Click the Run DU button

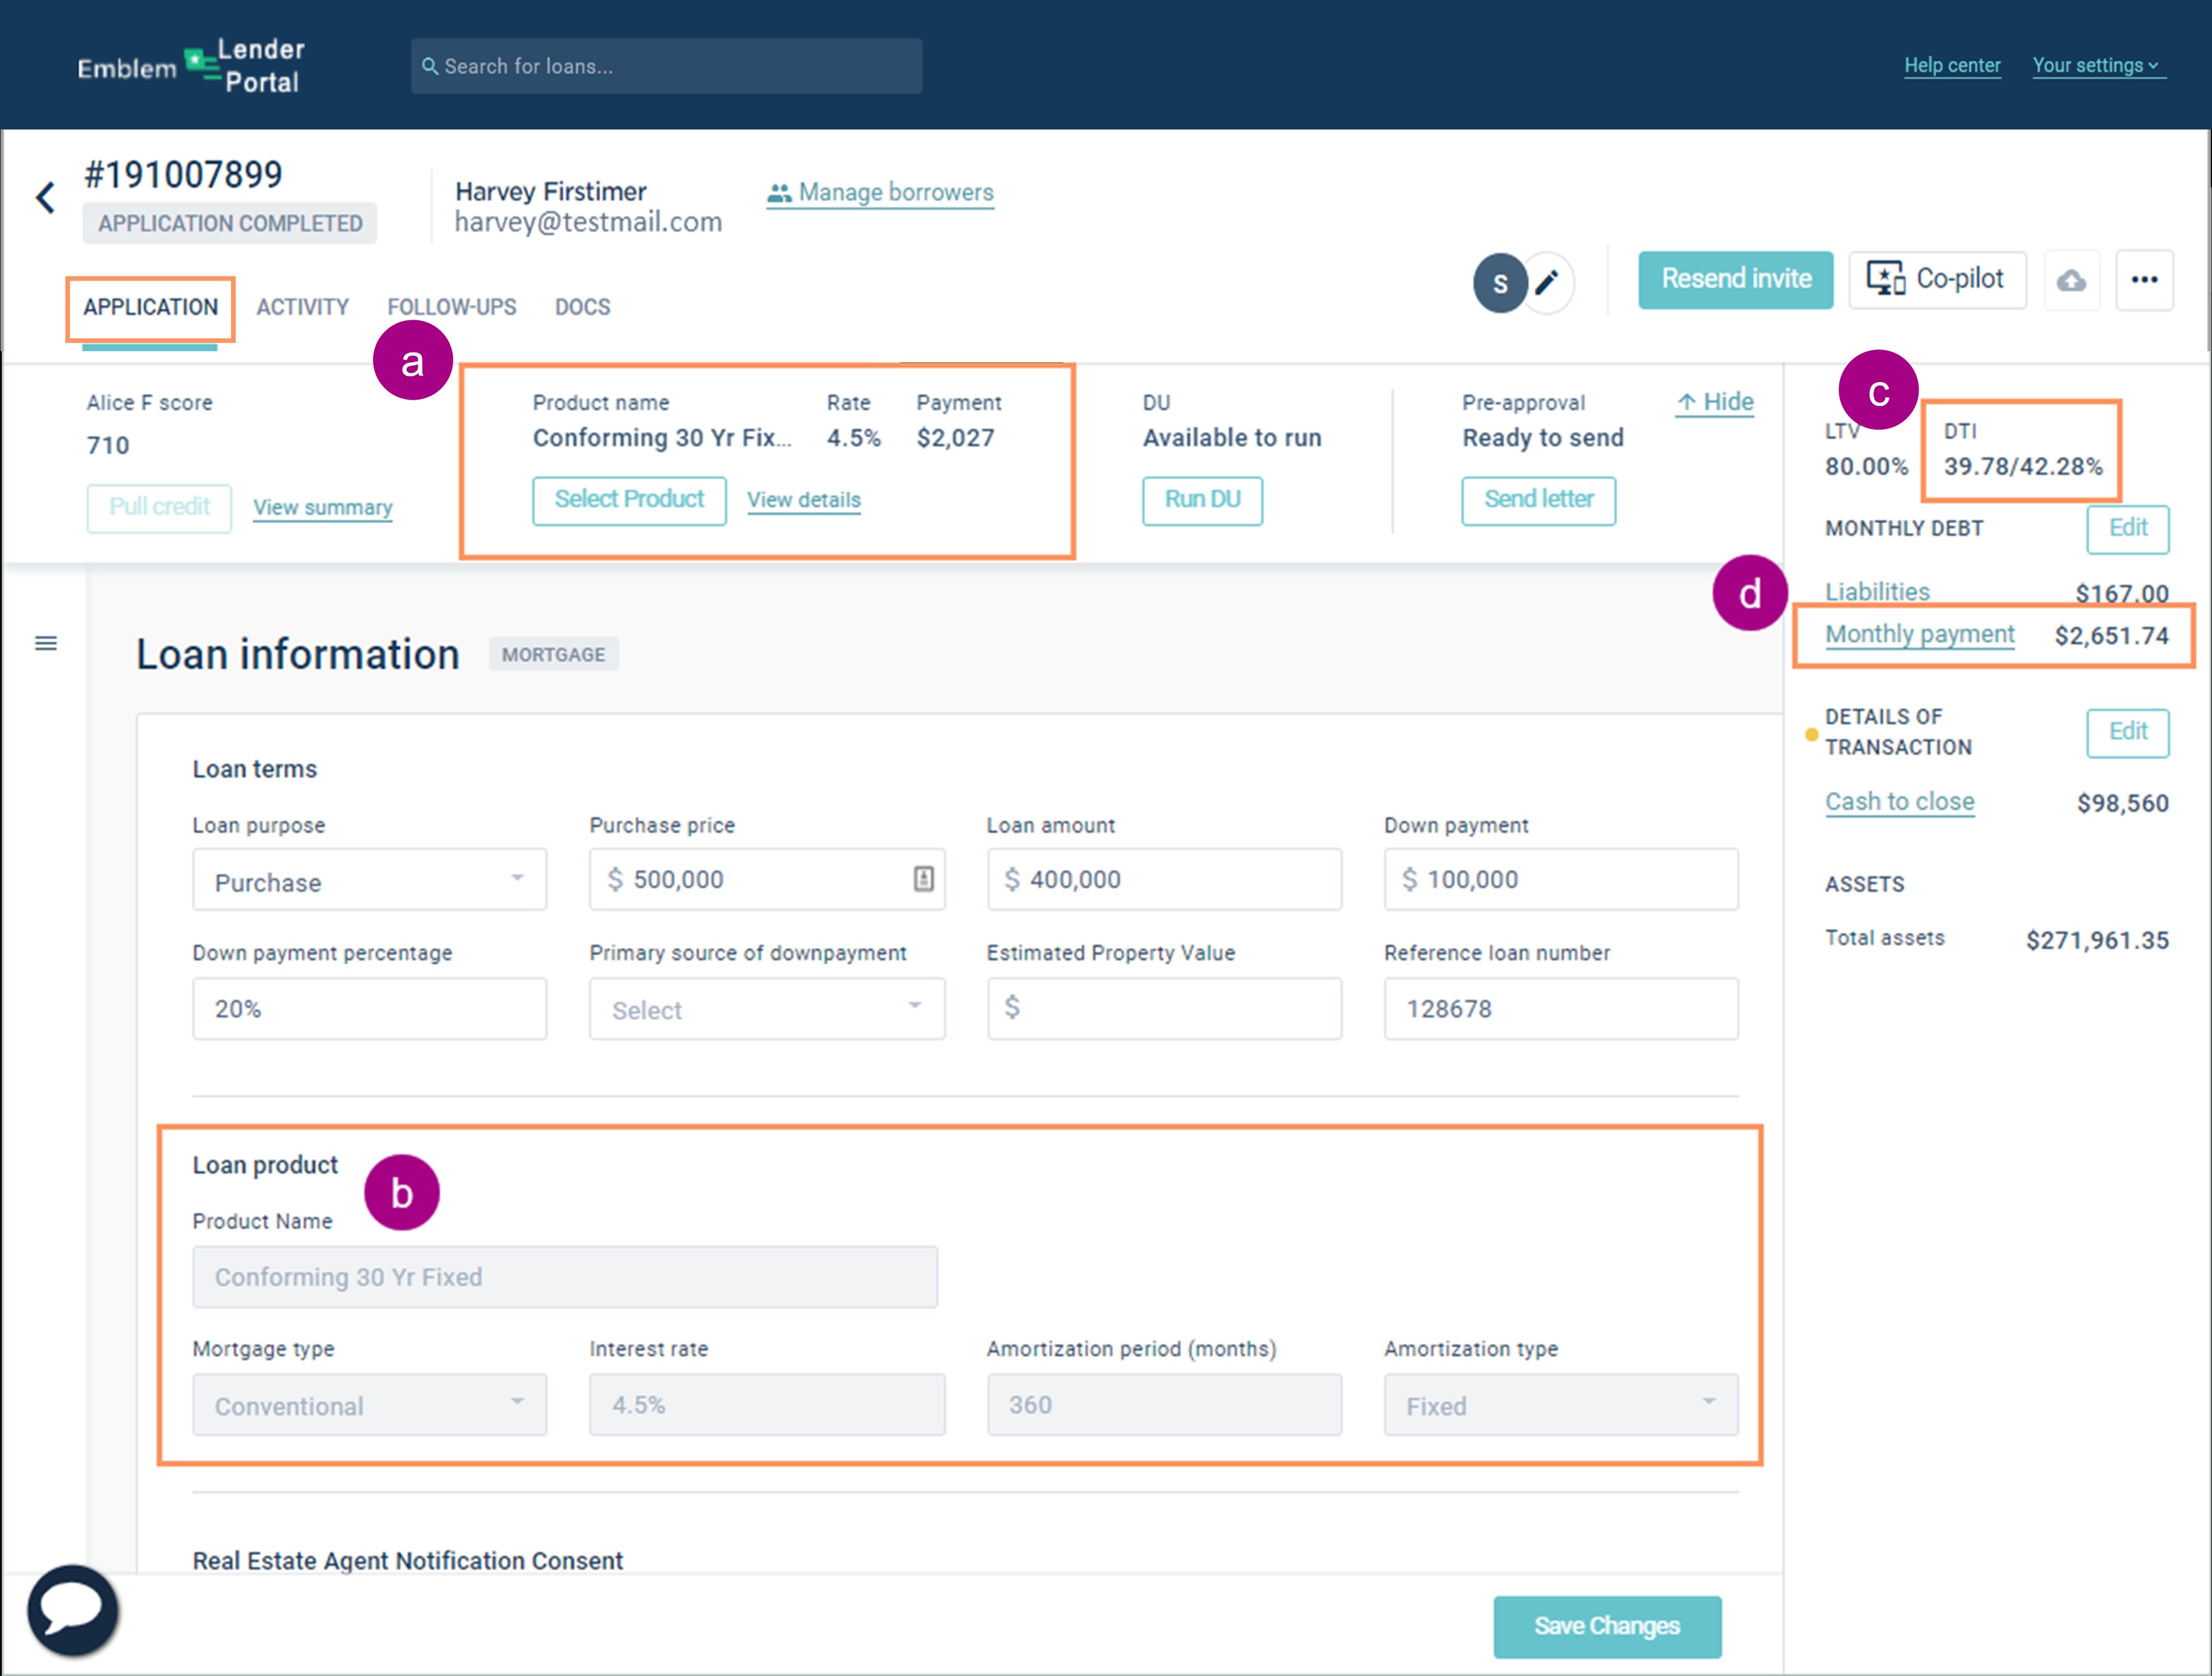(1202, 500)
